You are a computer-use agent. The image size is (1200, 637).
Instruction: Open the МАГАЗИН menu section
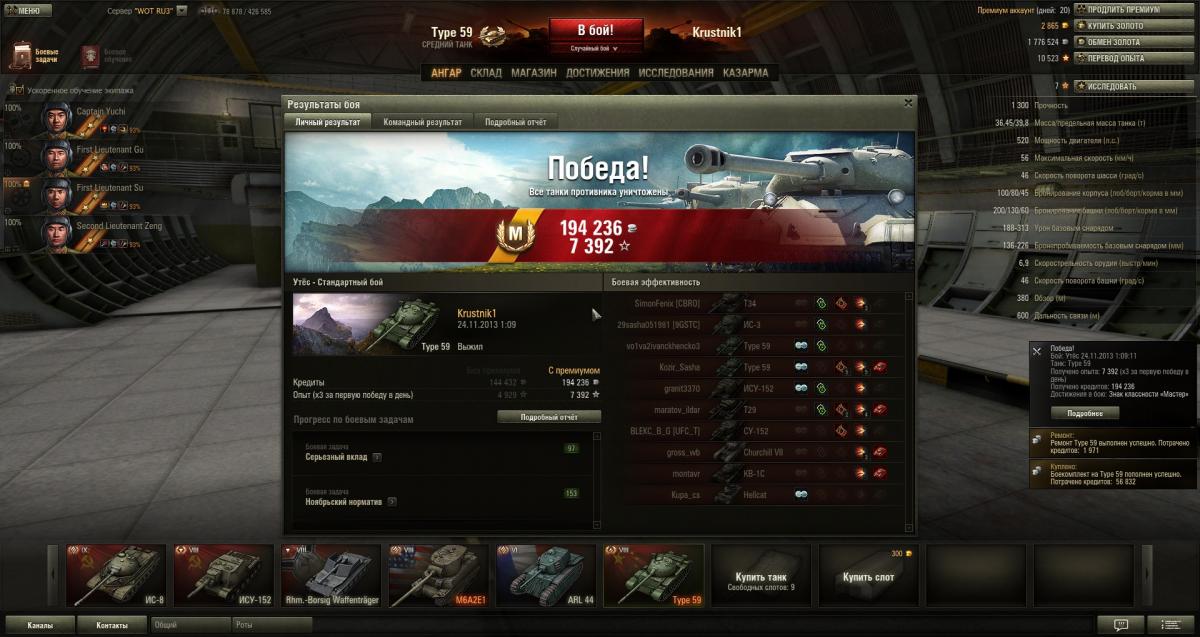click(534, 73)
